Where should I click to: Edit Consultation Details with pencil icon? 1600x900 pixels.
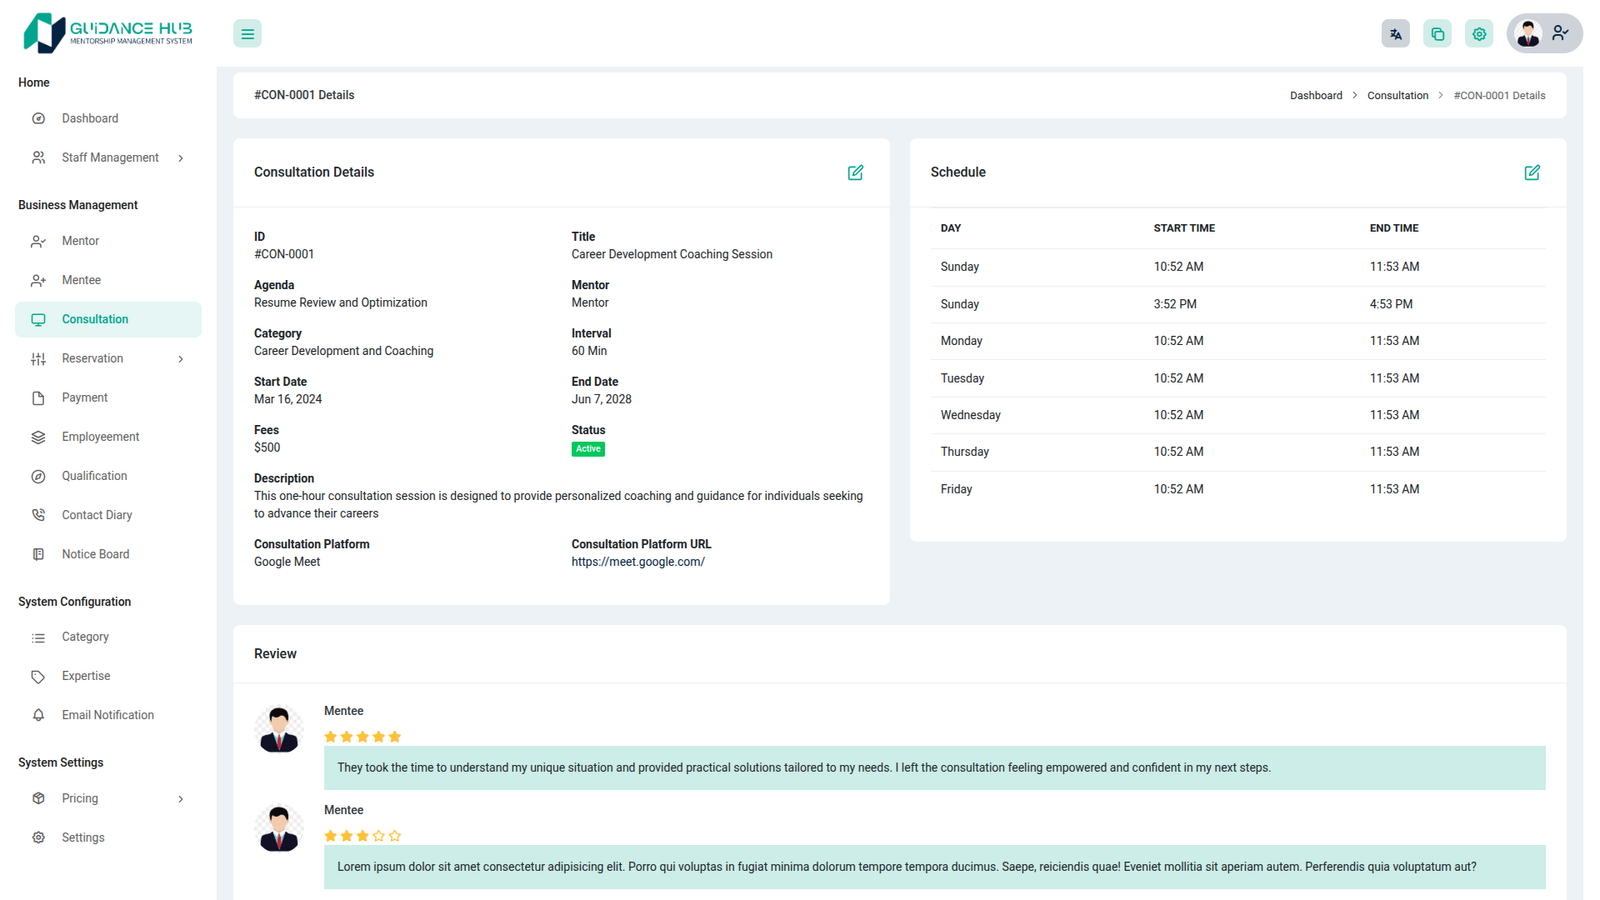point(855,173)
